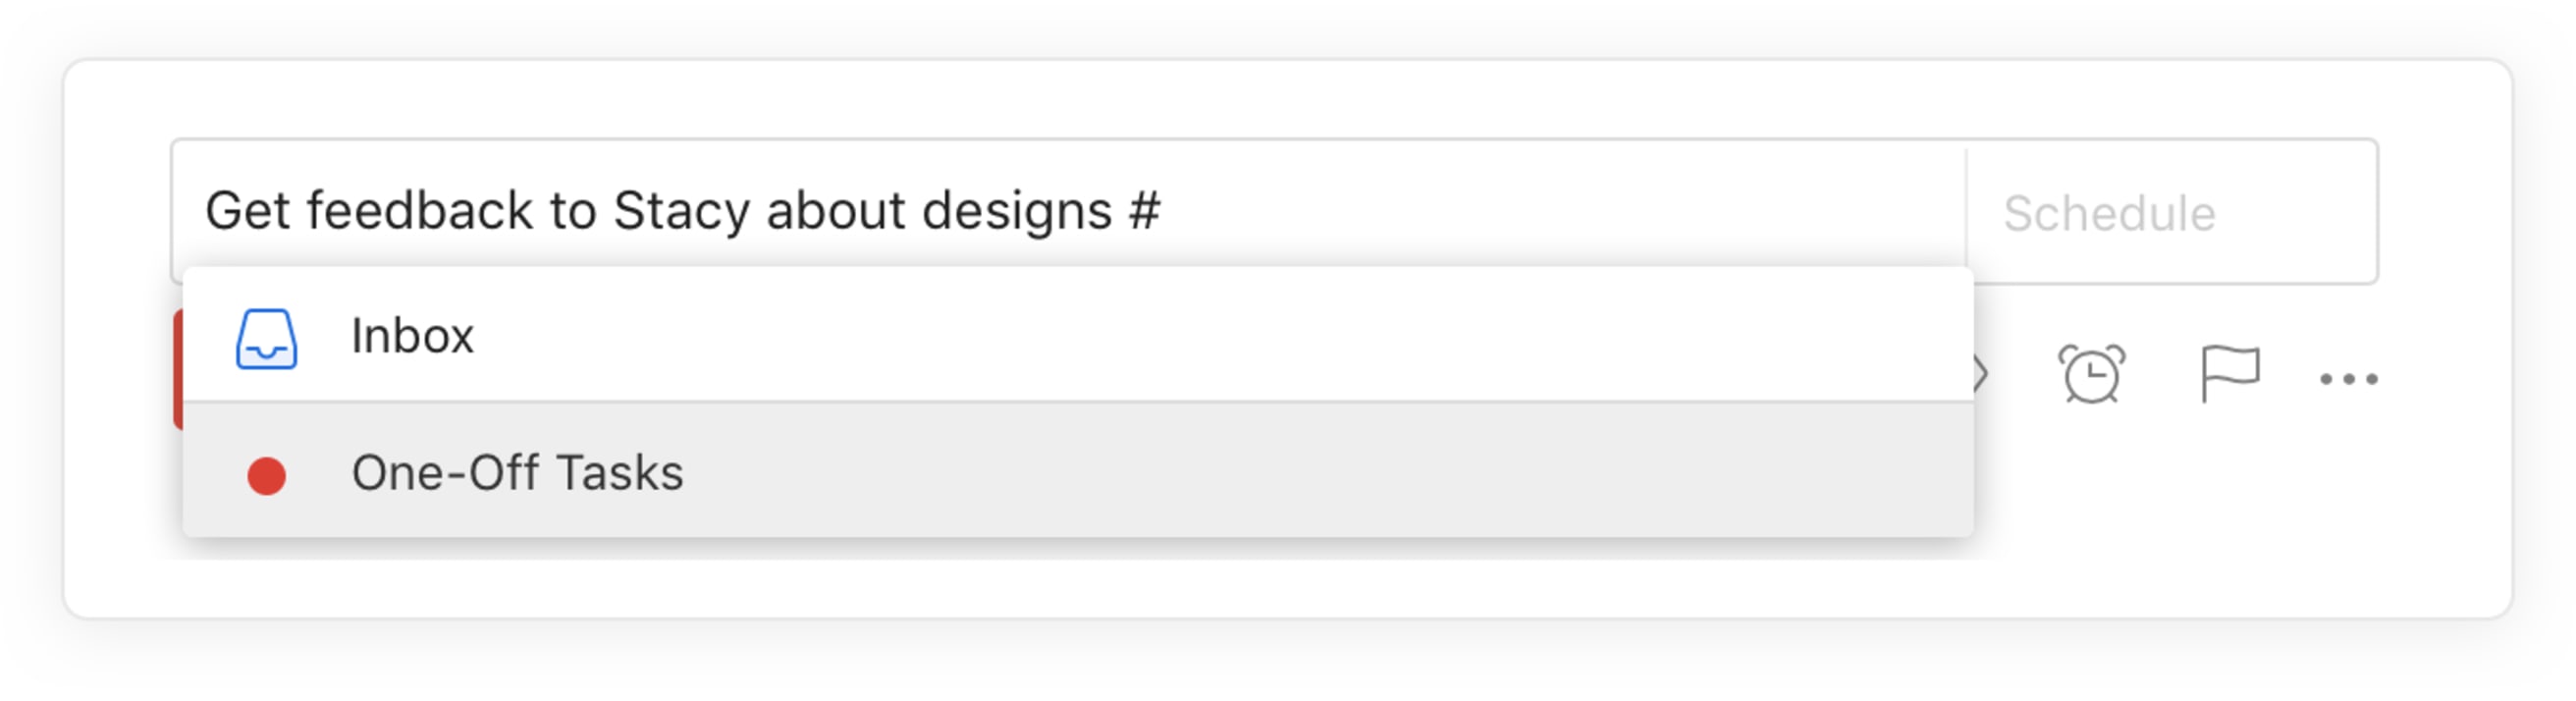Click inside the task title input field
Screen dimensions: 2576x701
[800, 210]
